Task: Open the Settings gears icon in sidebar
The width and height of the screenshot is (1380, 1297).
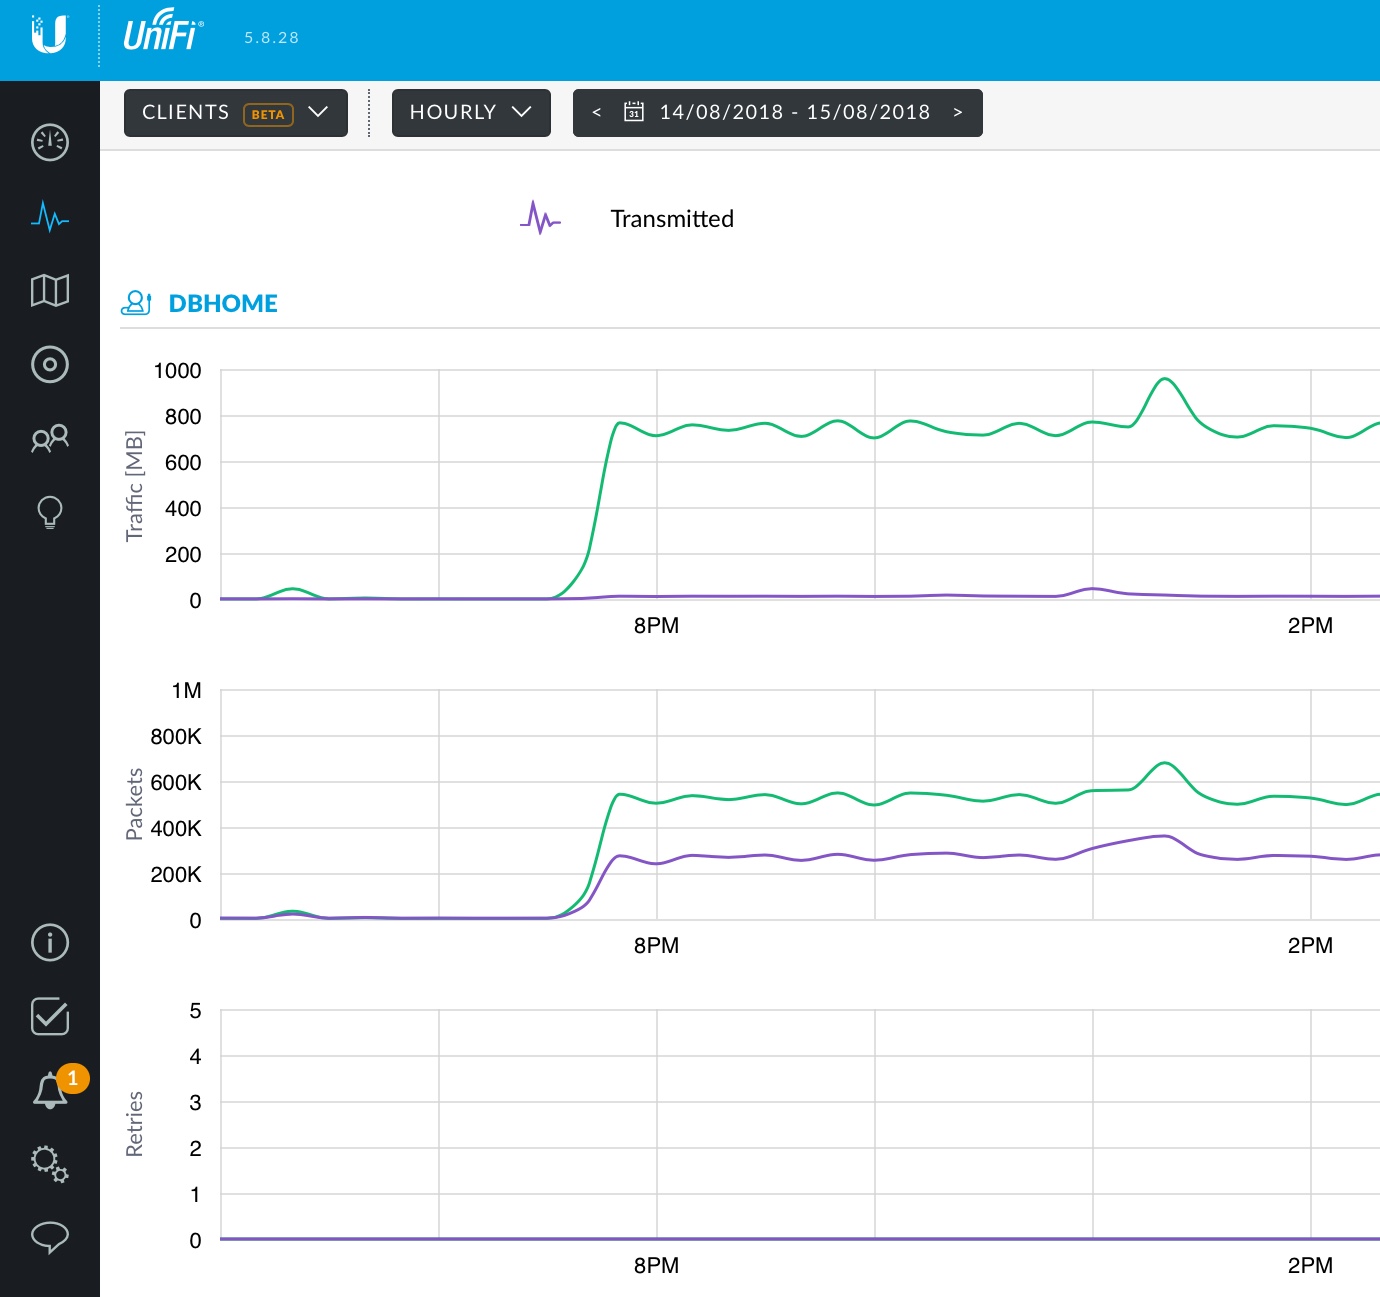Action: (x=50, y=1164)
